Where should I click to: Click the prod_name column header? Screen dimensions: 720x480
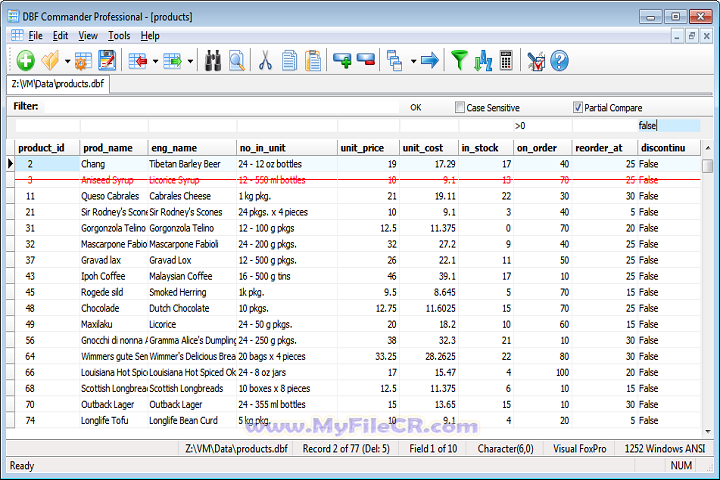(x=114, y=148)
